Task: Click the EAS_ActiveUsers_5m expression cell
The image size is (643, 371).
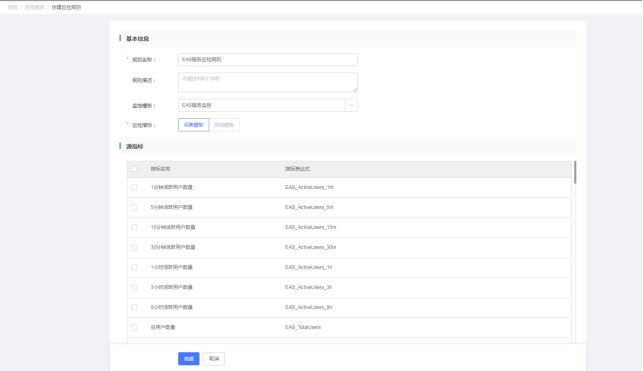Action: pos(310,207)
